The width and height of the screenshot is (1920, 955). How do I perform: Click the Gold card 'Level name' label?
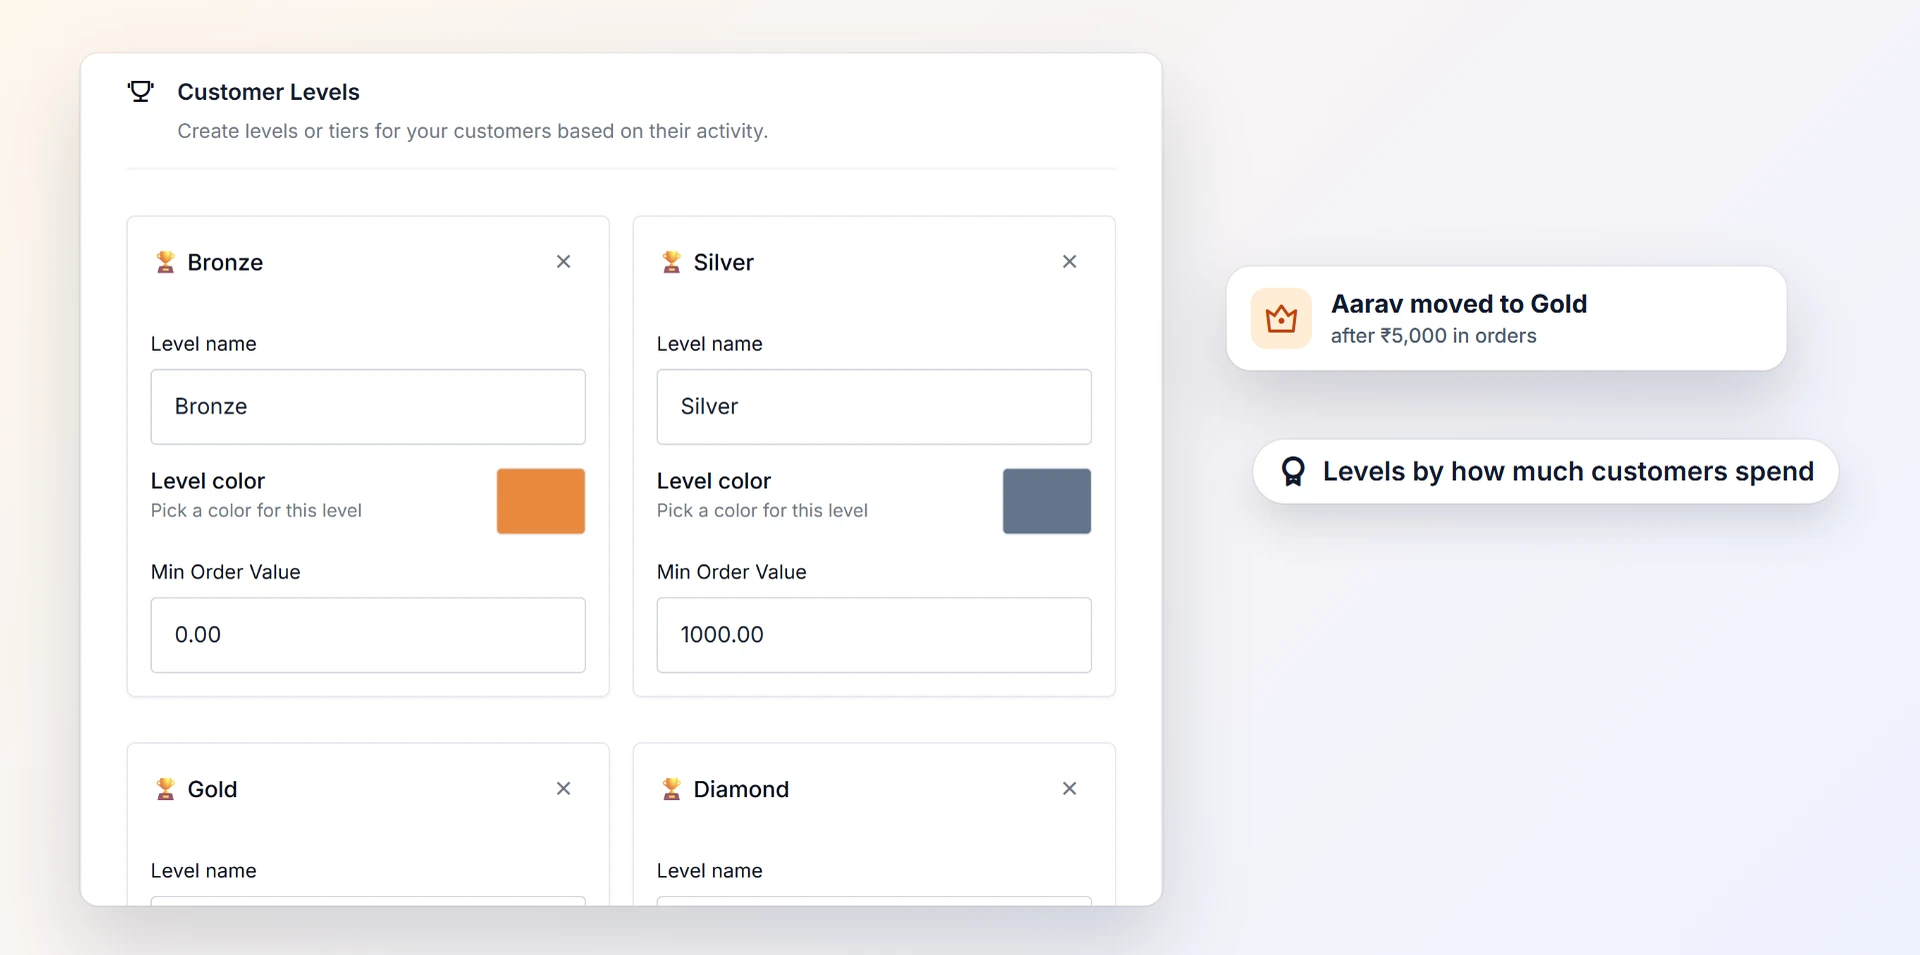coord(203,871)
